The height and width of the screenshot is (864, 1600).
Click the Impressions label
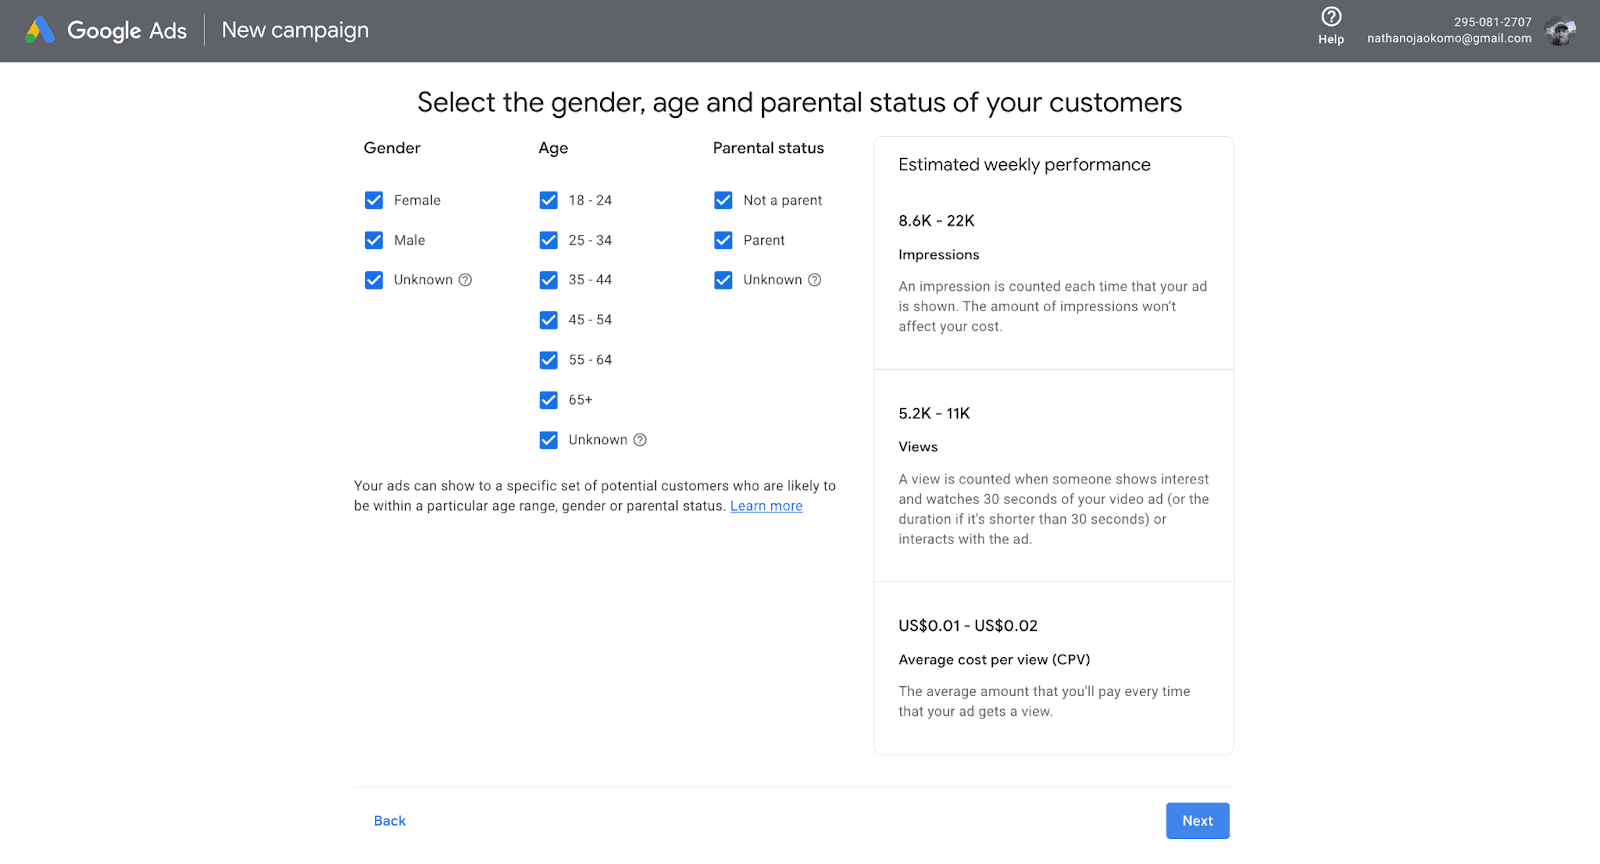[939, 255]
